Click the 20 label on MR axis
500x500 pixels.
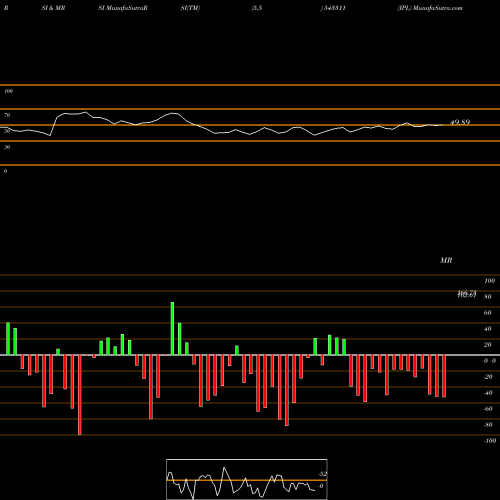point(488,345)
